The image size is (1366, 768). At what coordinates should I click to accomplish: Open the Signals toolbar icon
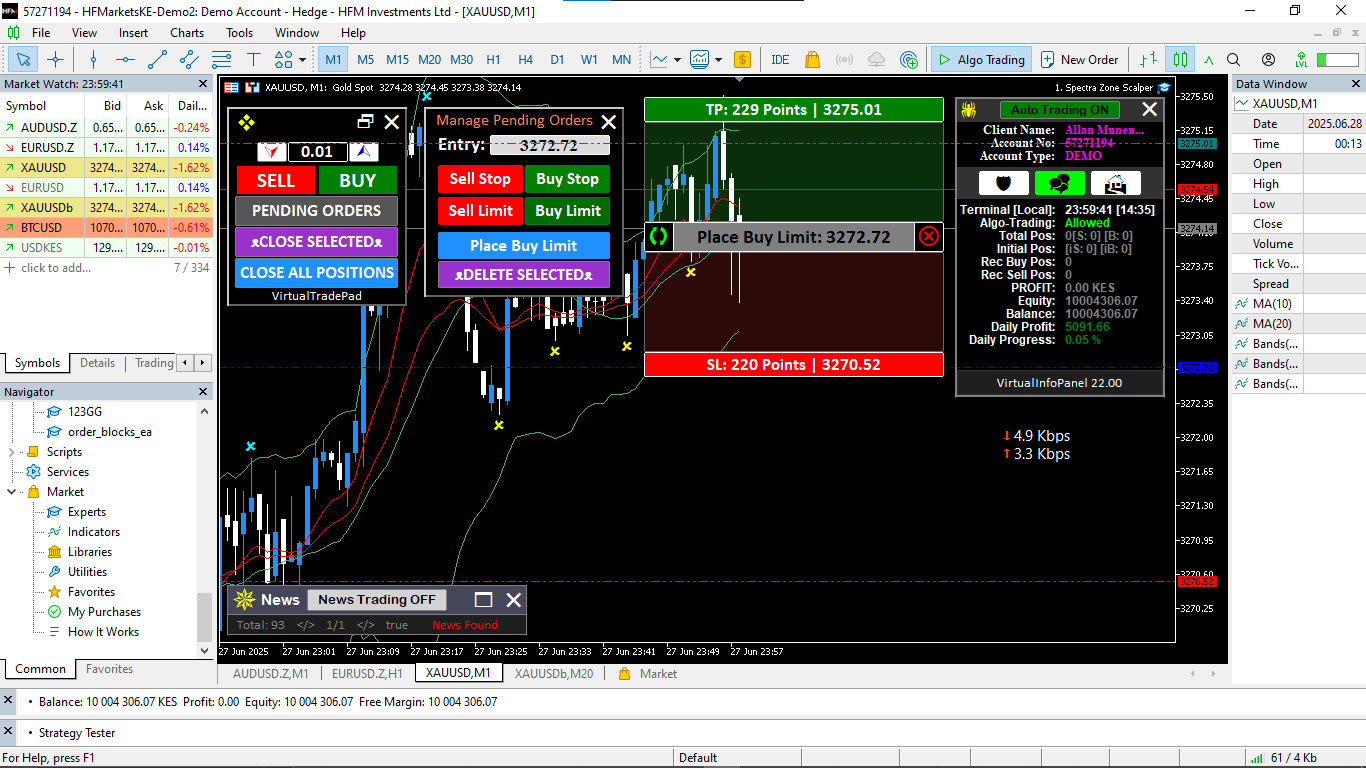pos(844,59)
